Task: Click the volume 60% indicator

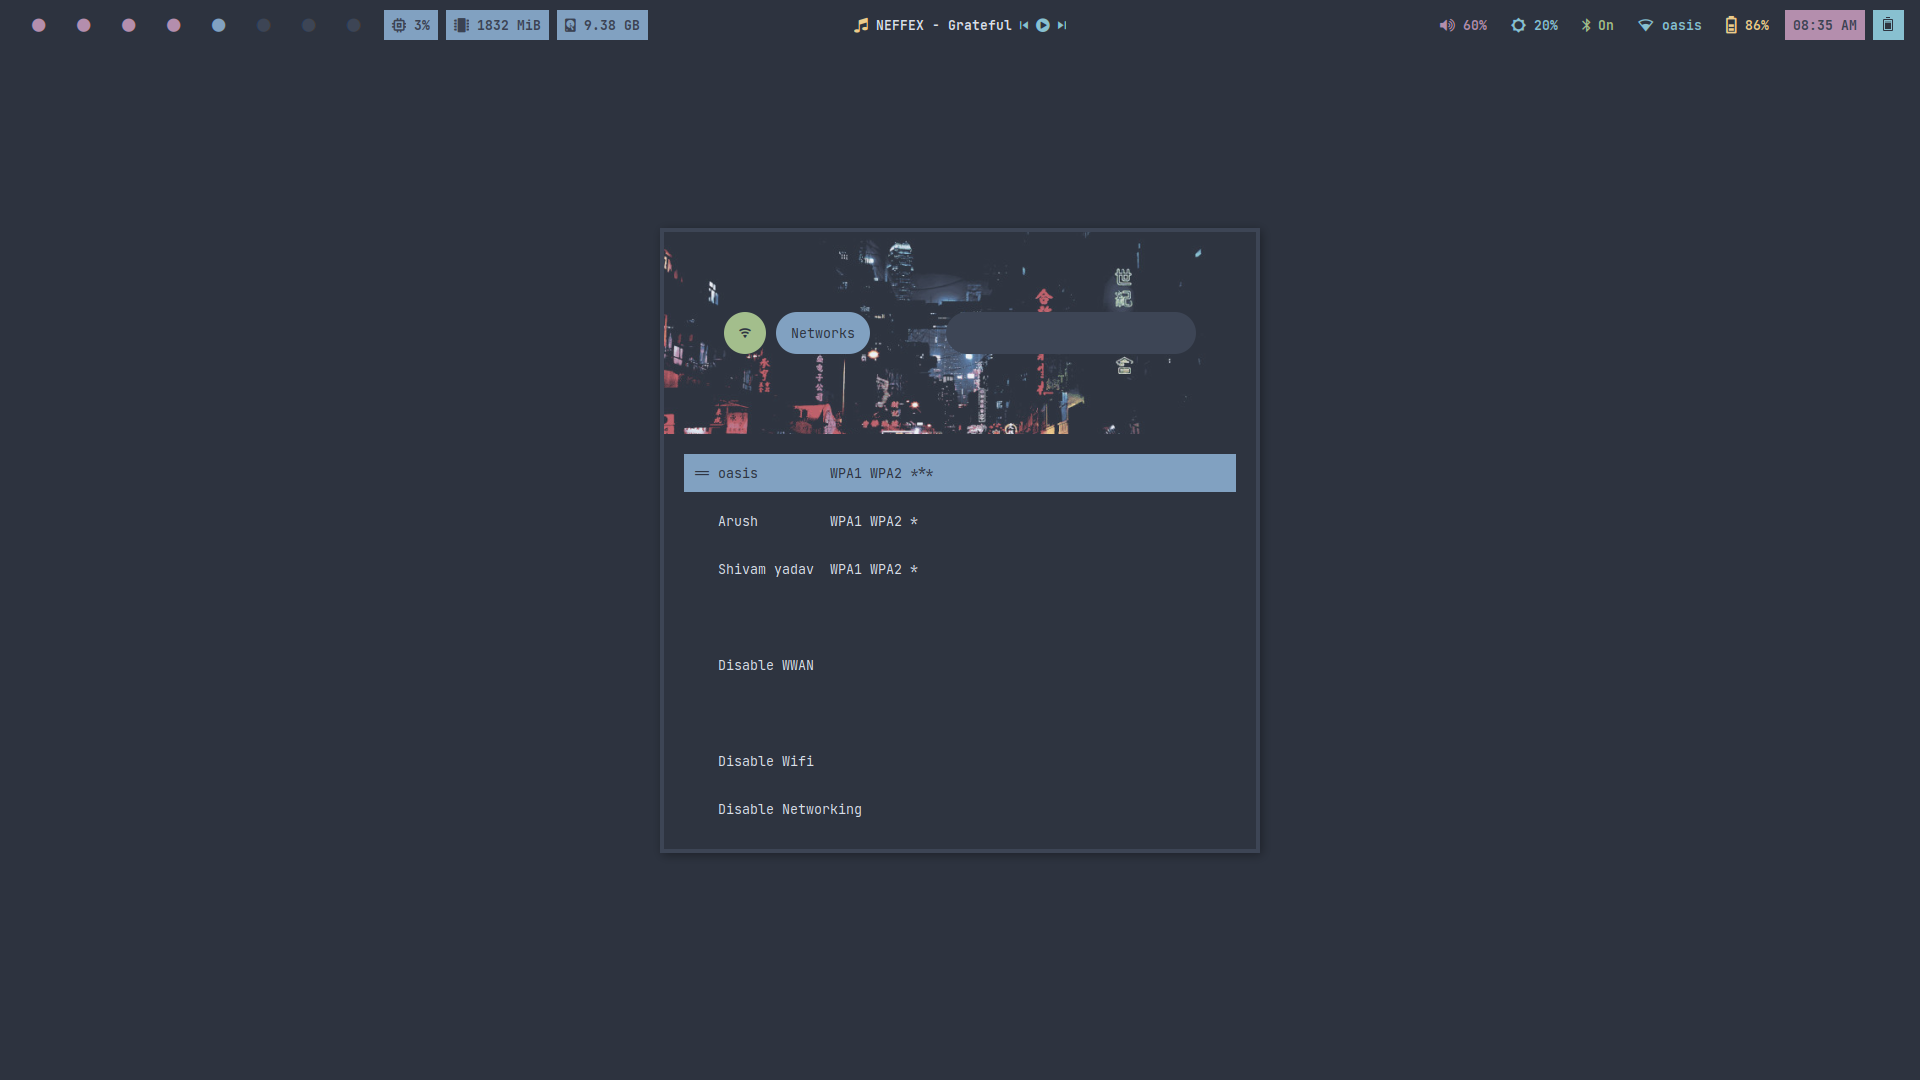Action: 1463,25
